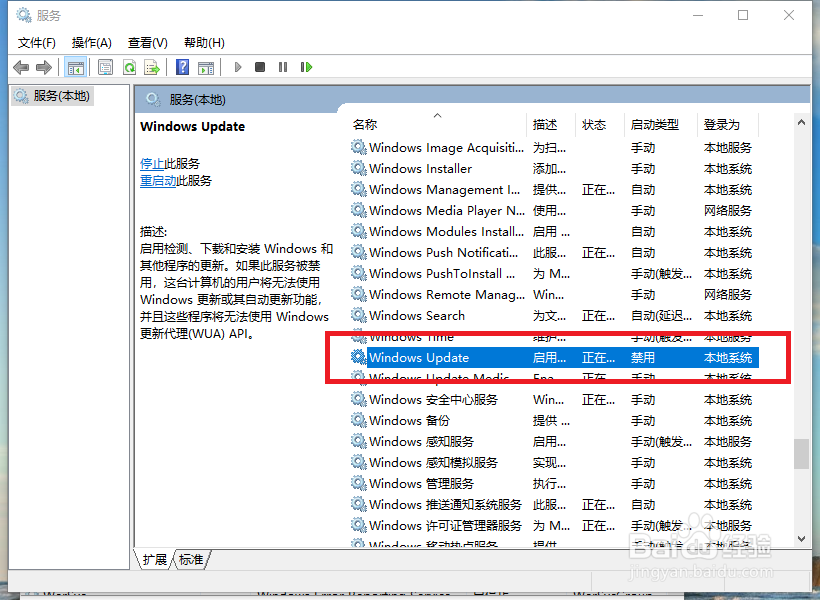Click gear icon of Windows Remote Management row
820x600 pixels.
(x=358, y=294)
